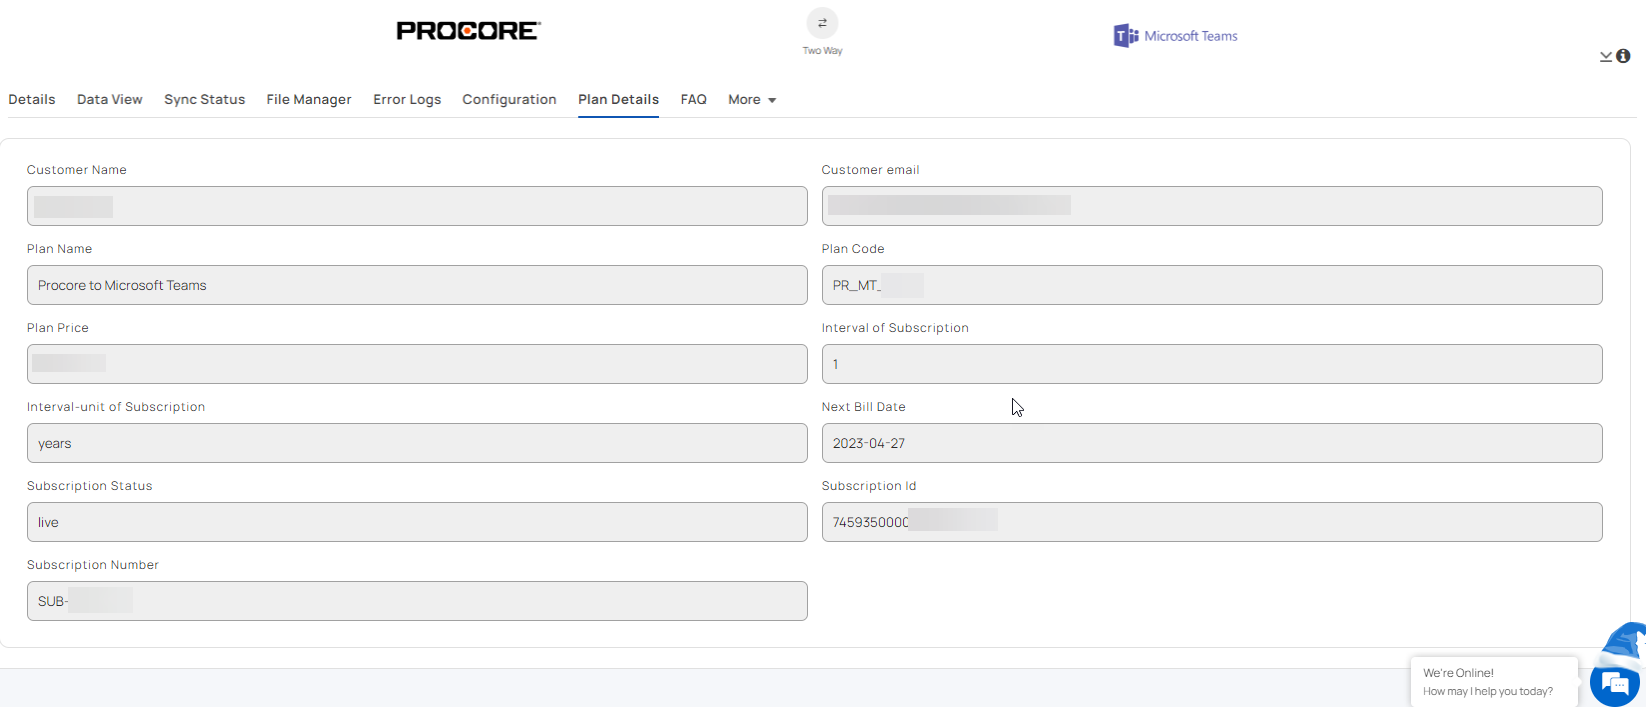The height and width of the screenshot is (707, 1646).
Task: Click the "Subscription Number" label
Action: pos(93,565)
